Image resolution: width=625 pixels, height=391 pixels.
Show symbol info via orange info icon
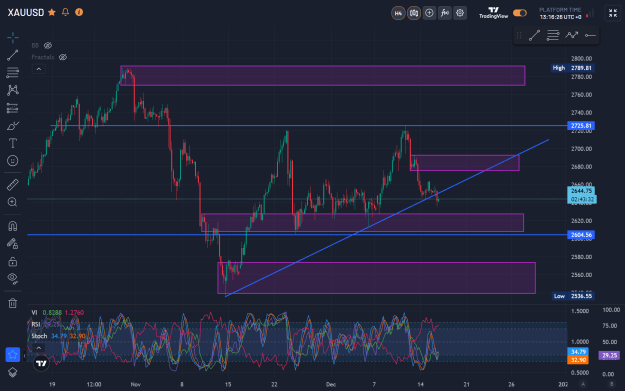point(79,12)
